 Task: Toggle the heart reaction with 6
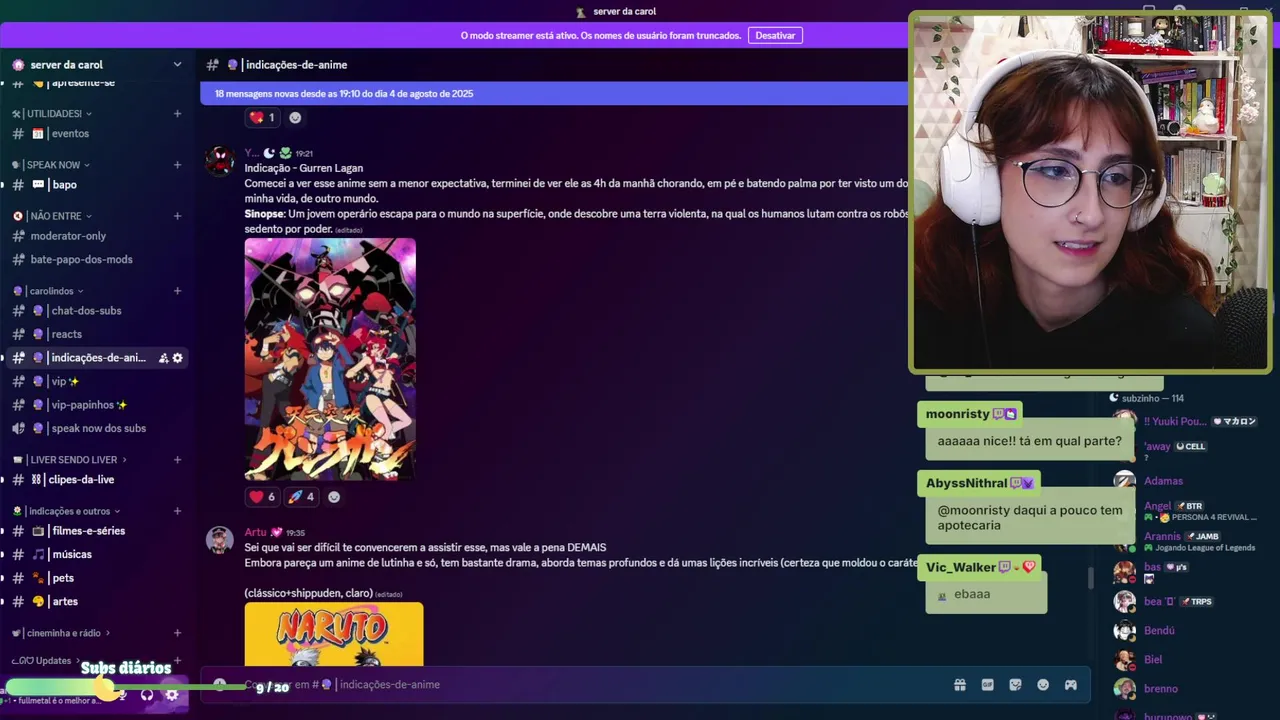tap(262, 497)
